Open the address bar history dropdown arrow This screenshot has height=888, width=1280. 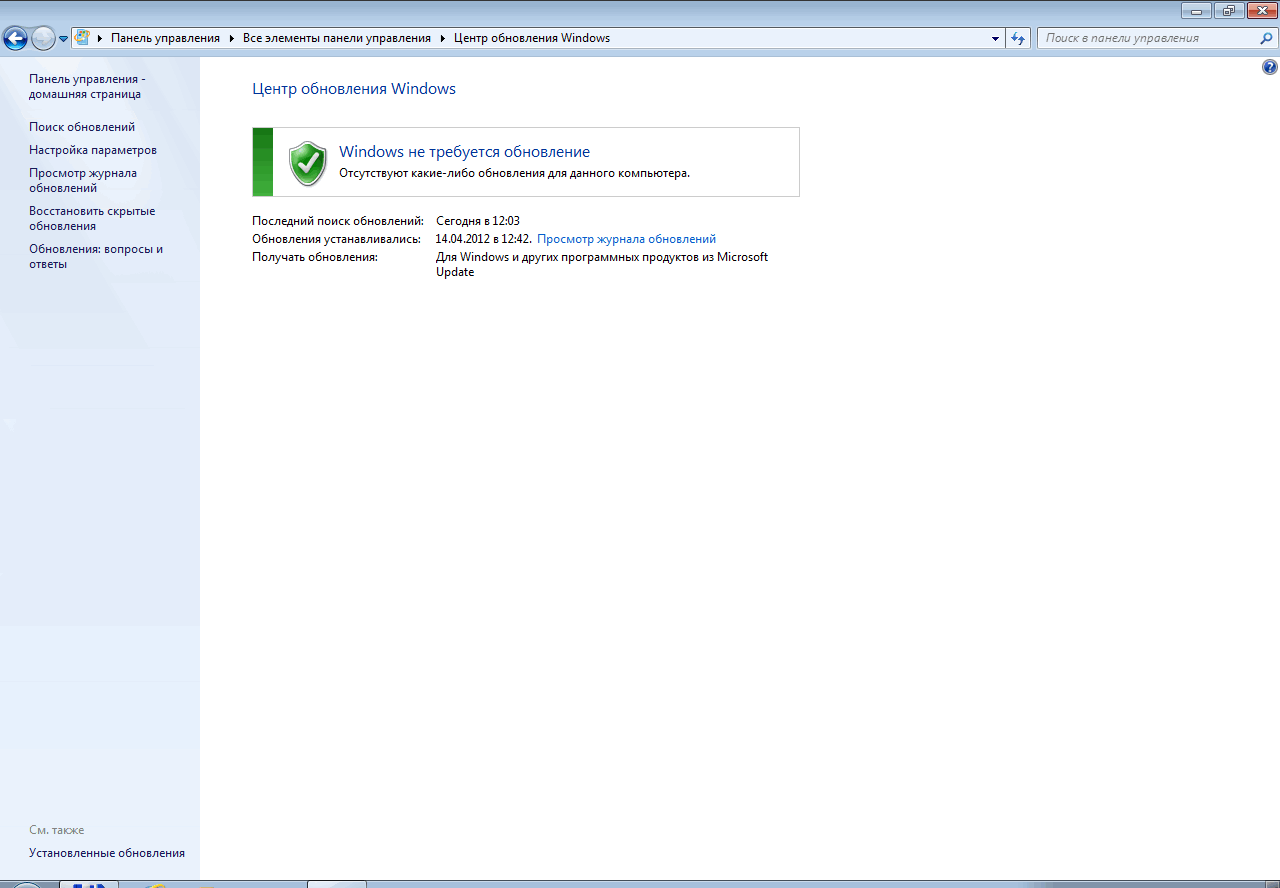(x=995, y=38)
